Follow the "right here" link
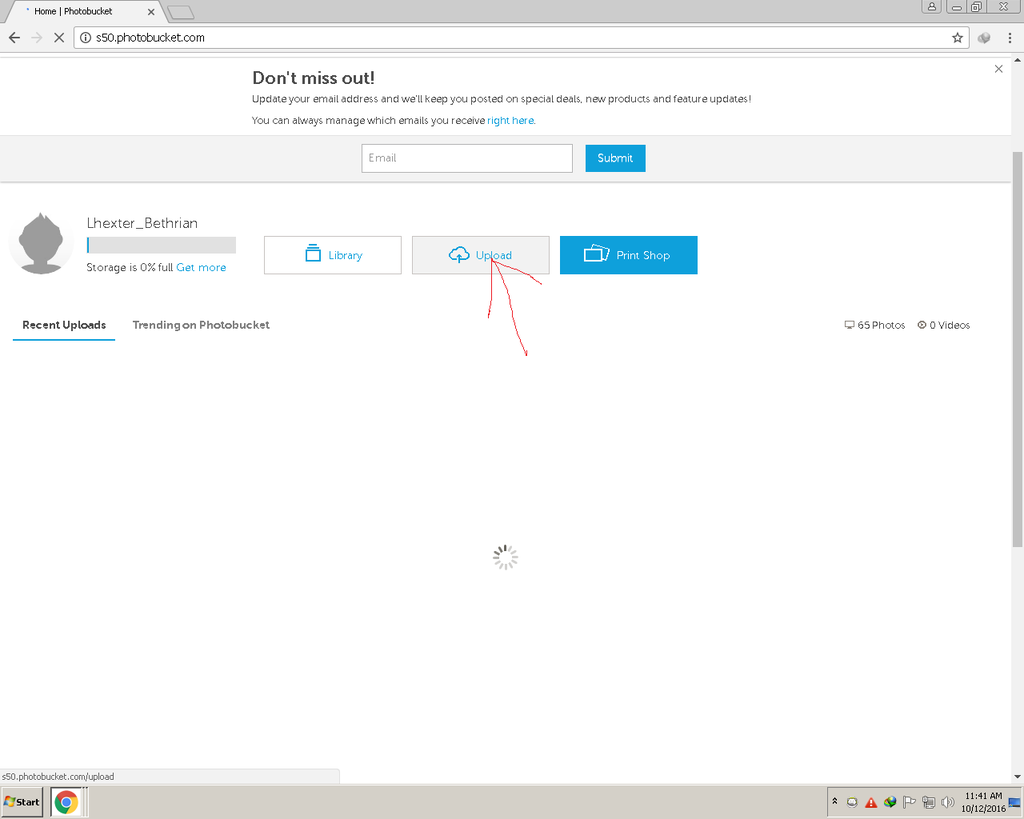Screen dimensions: 1024x819 tap(510, 120)
